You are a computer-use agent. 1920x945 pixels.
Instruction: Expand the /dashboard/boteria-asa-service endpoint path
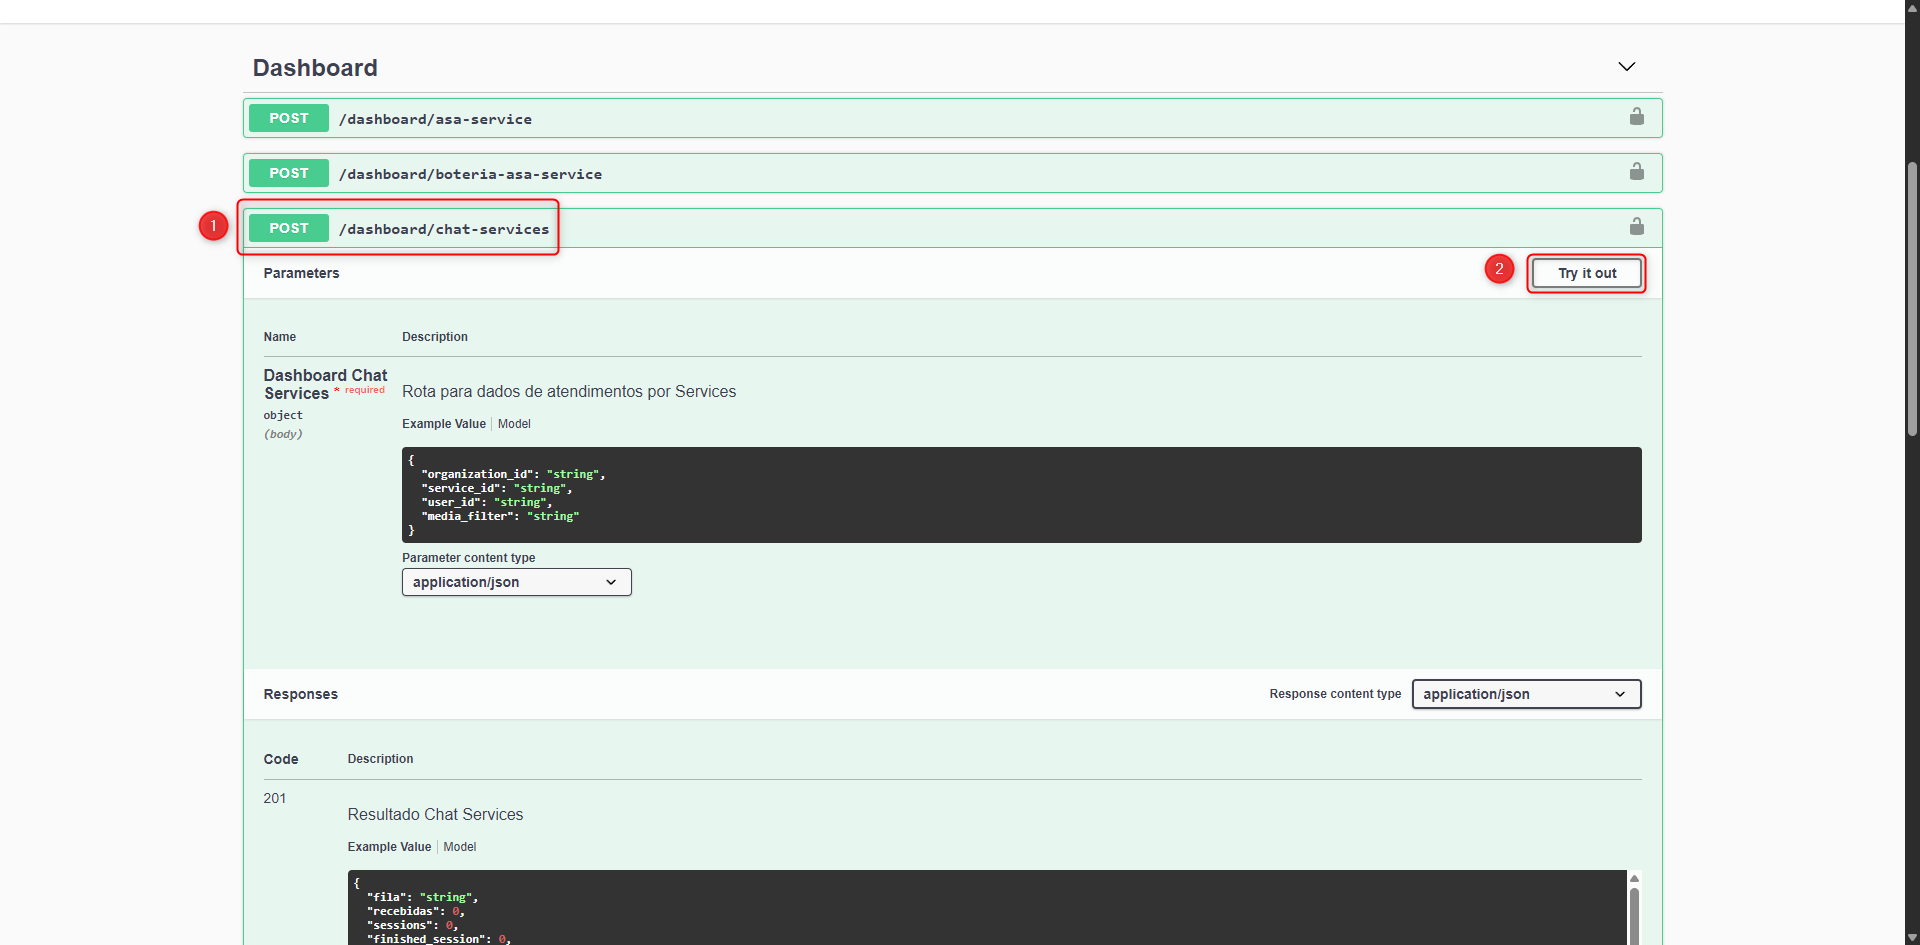tap(470, 174)
